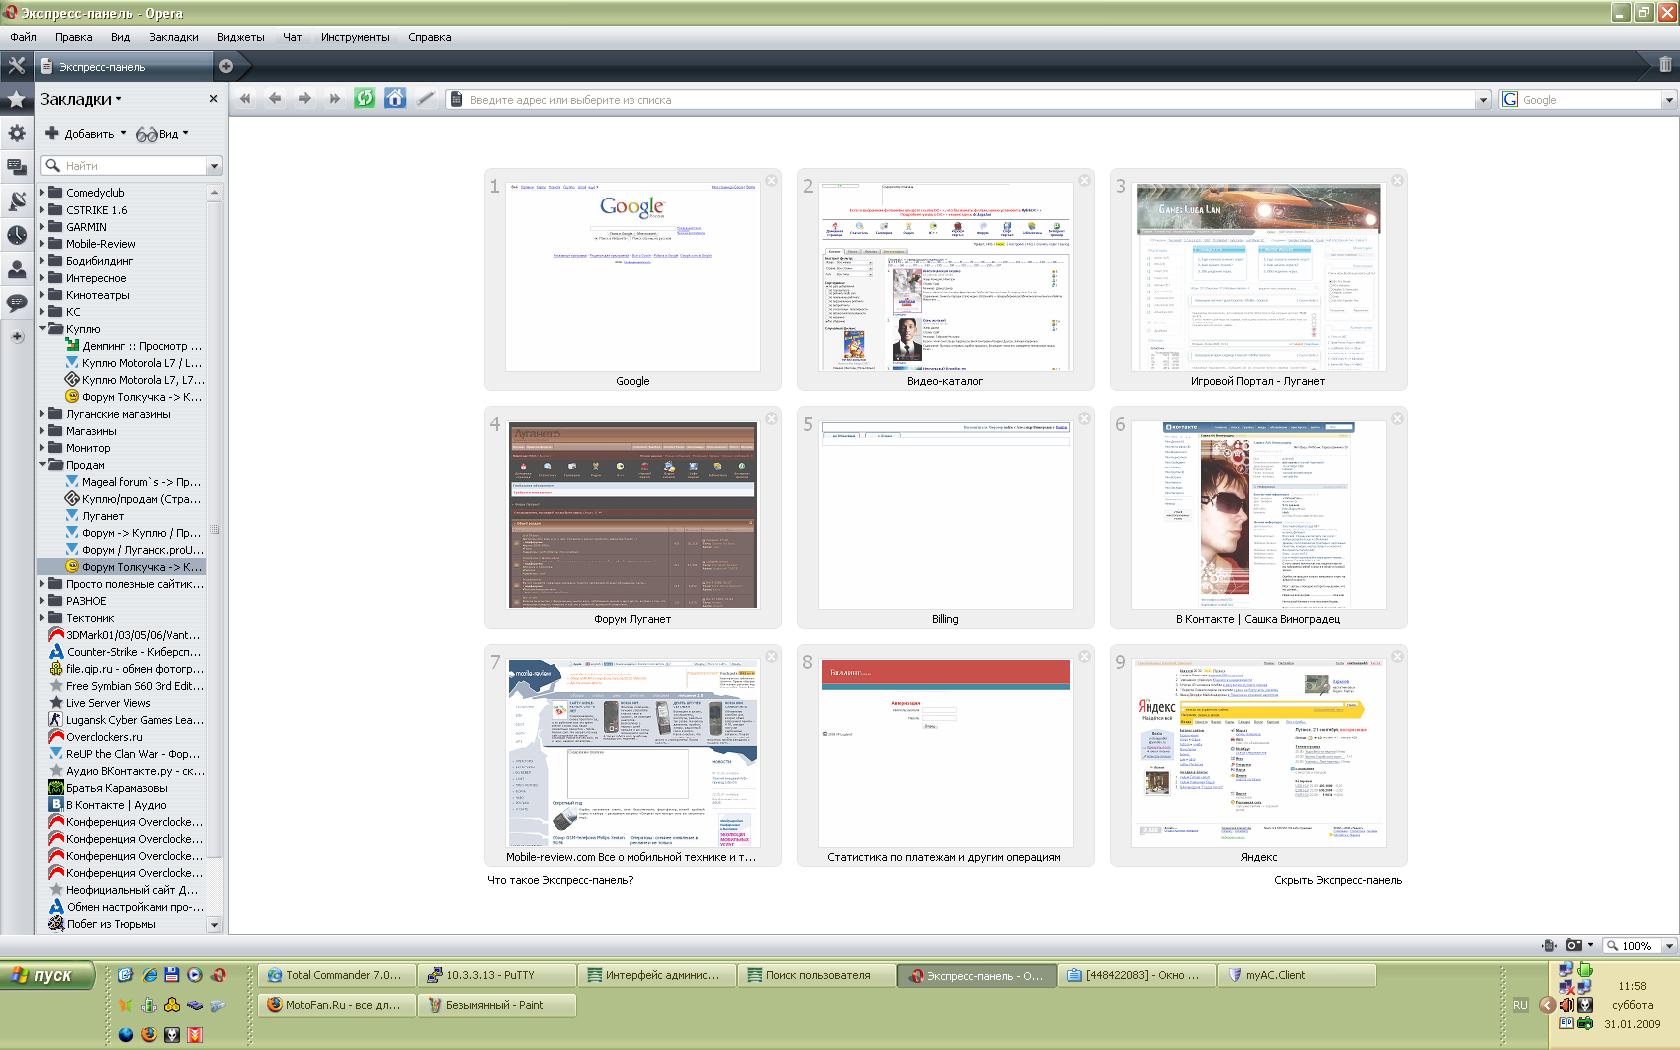The width and height of the screenshot is (1680, 1050).
Task: Select the Экспресс-панель tab
Action: tap(124, 66)
